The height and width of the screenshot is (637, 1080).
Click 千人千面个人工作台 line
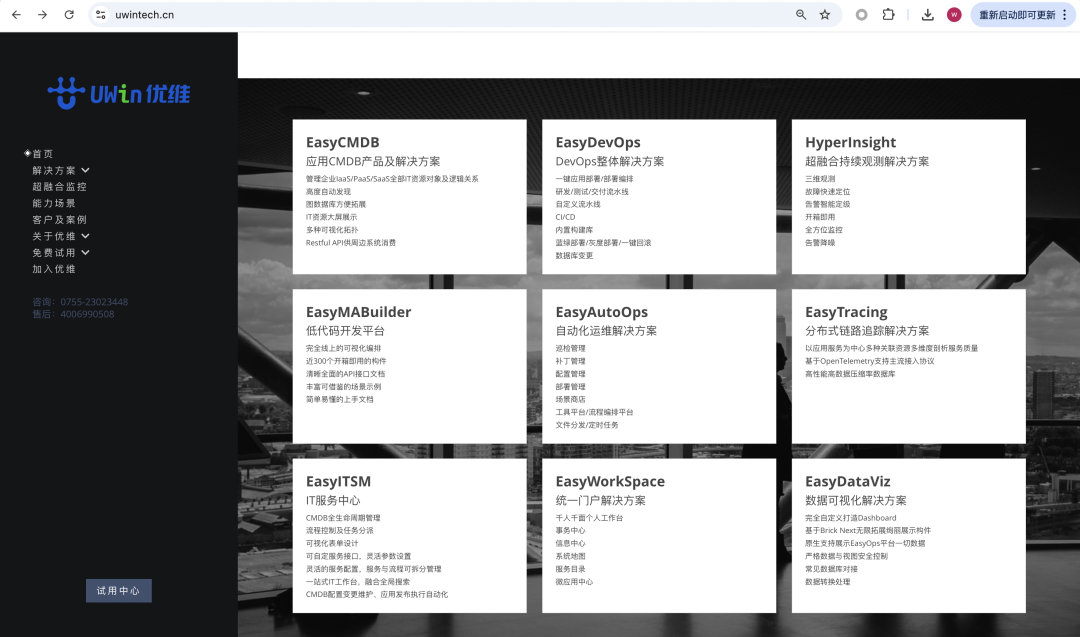(589, 518)
